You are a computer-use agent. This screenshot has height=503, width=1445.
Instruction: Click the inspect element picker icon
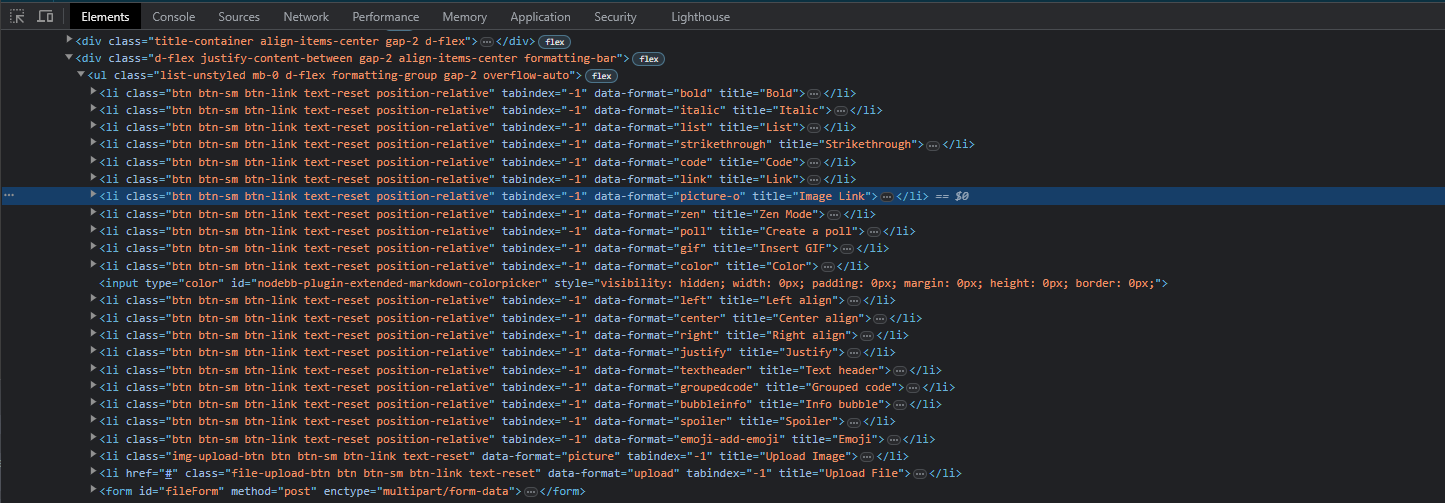click(17, 17)
